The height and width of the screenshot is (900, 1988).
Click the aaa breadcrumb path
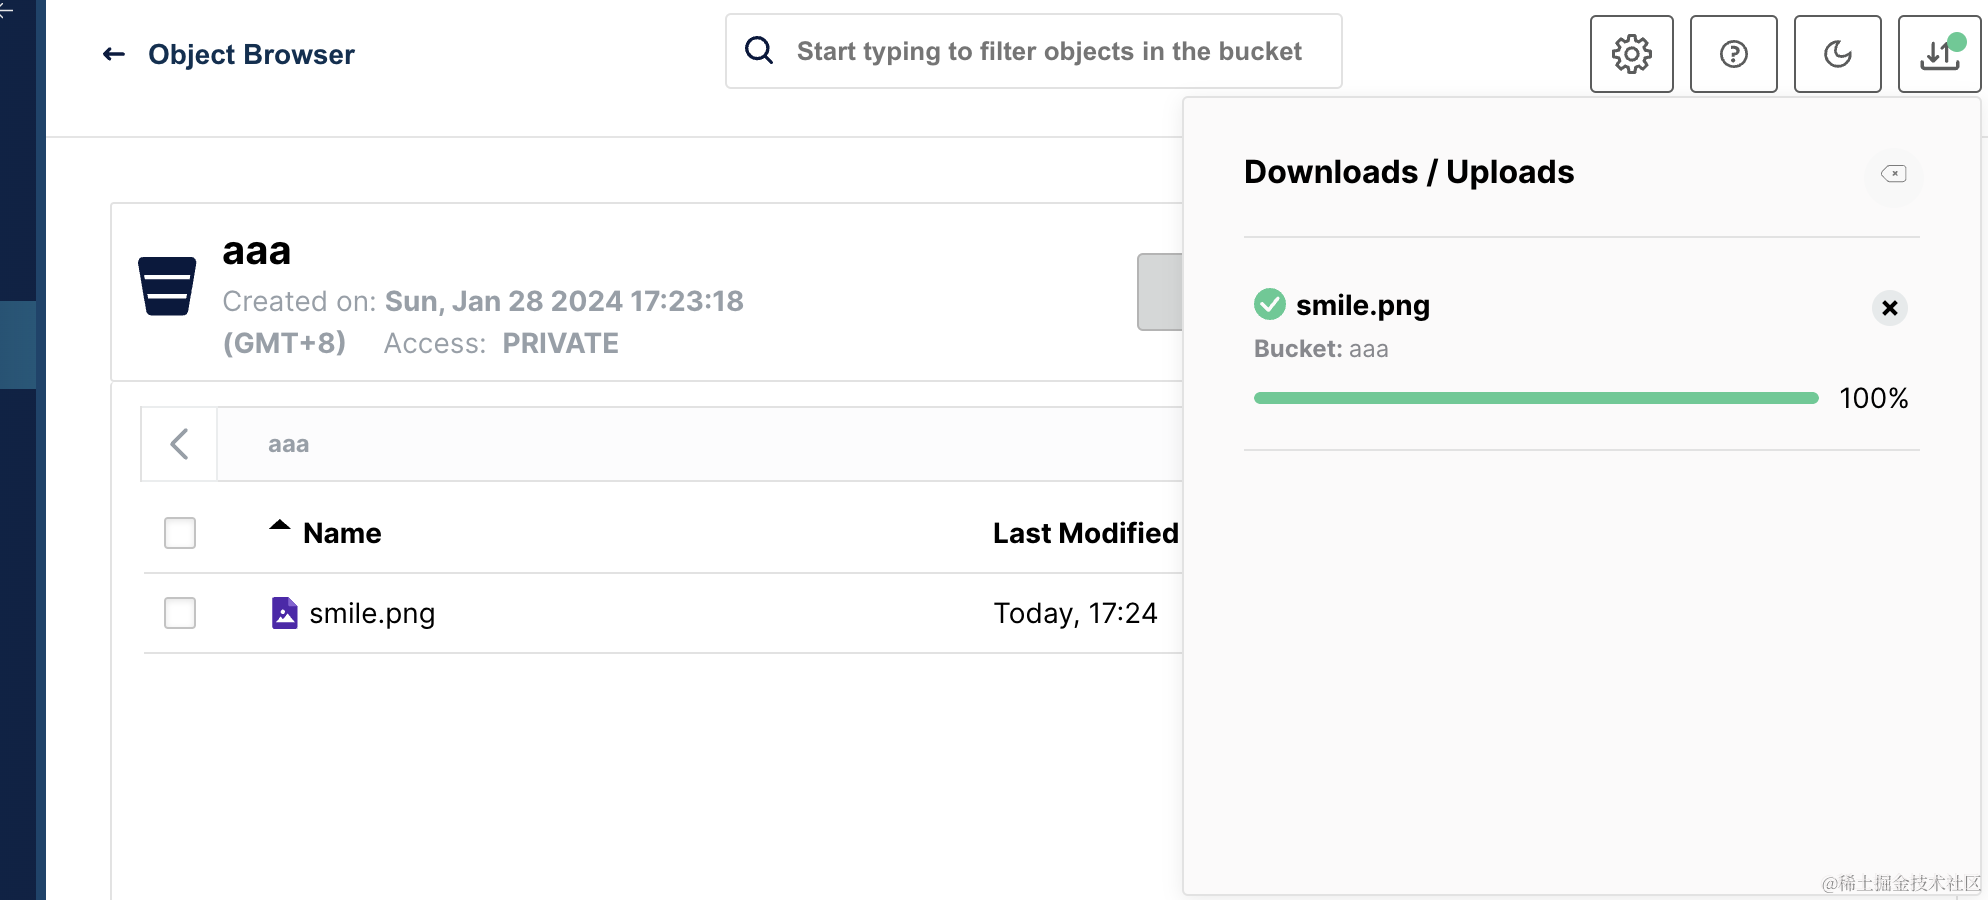(288, 444)
